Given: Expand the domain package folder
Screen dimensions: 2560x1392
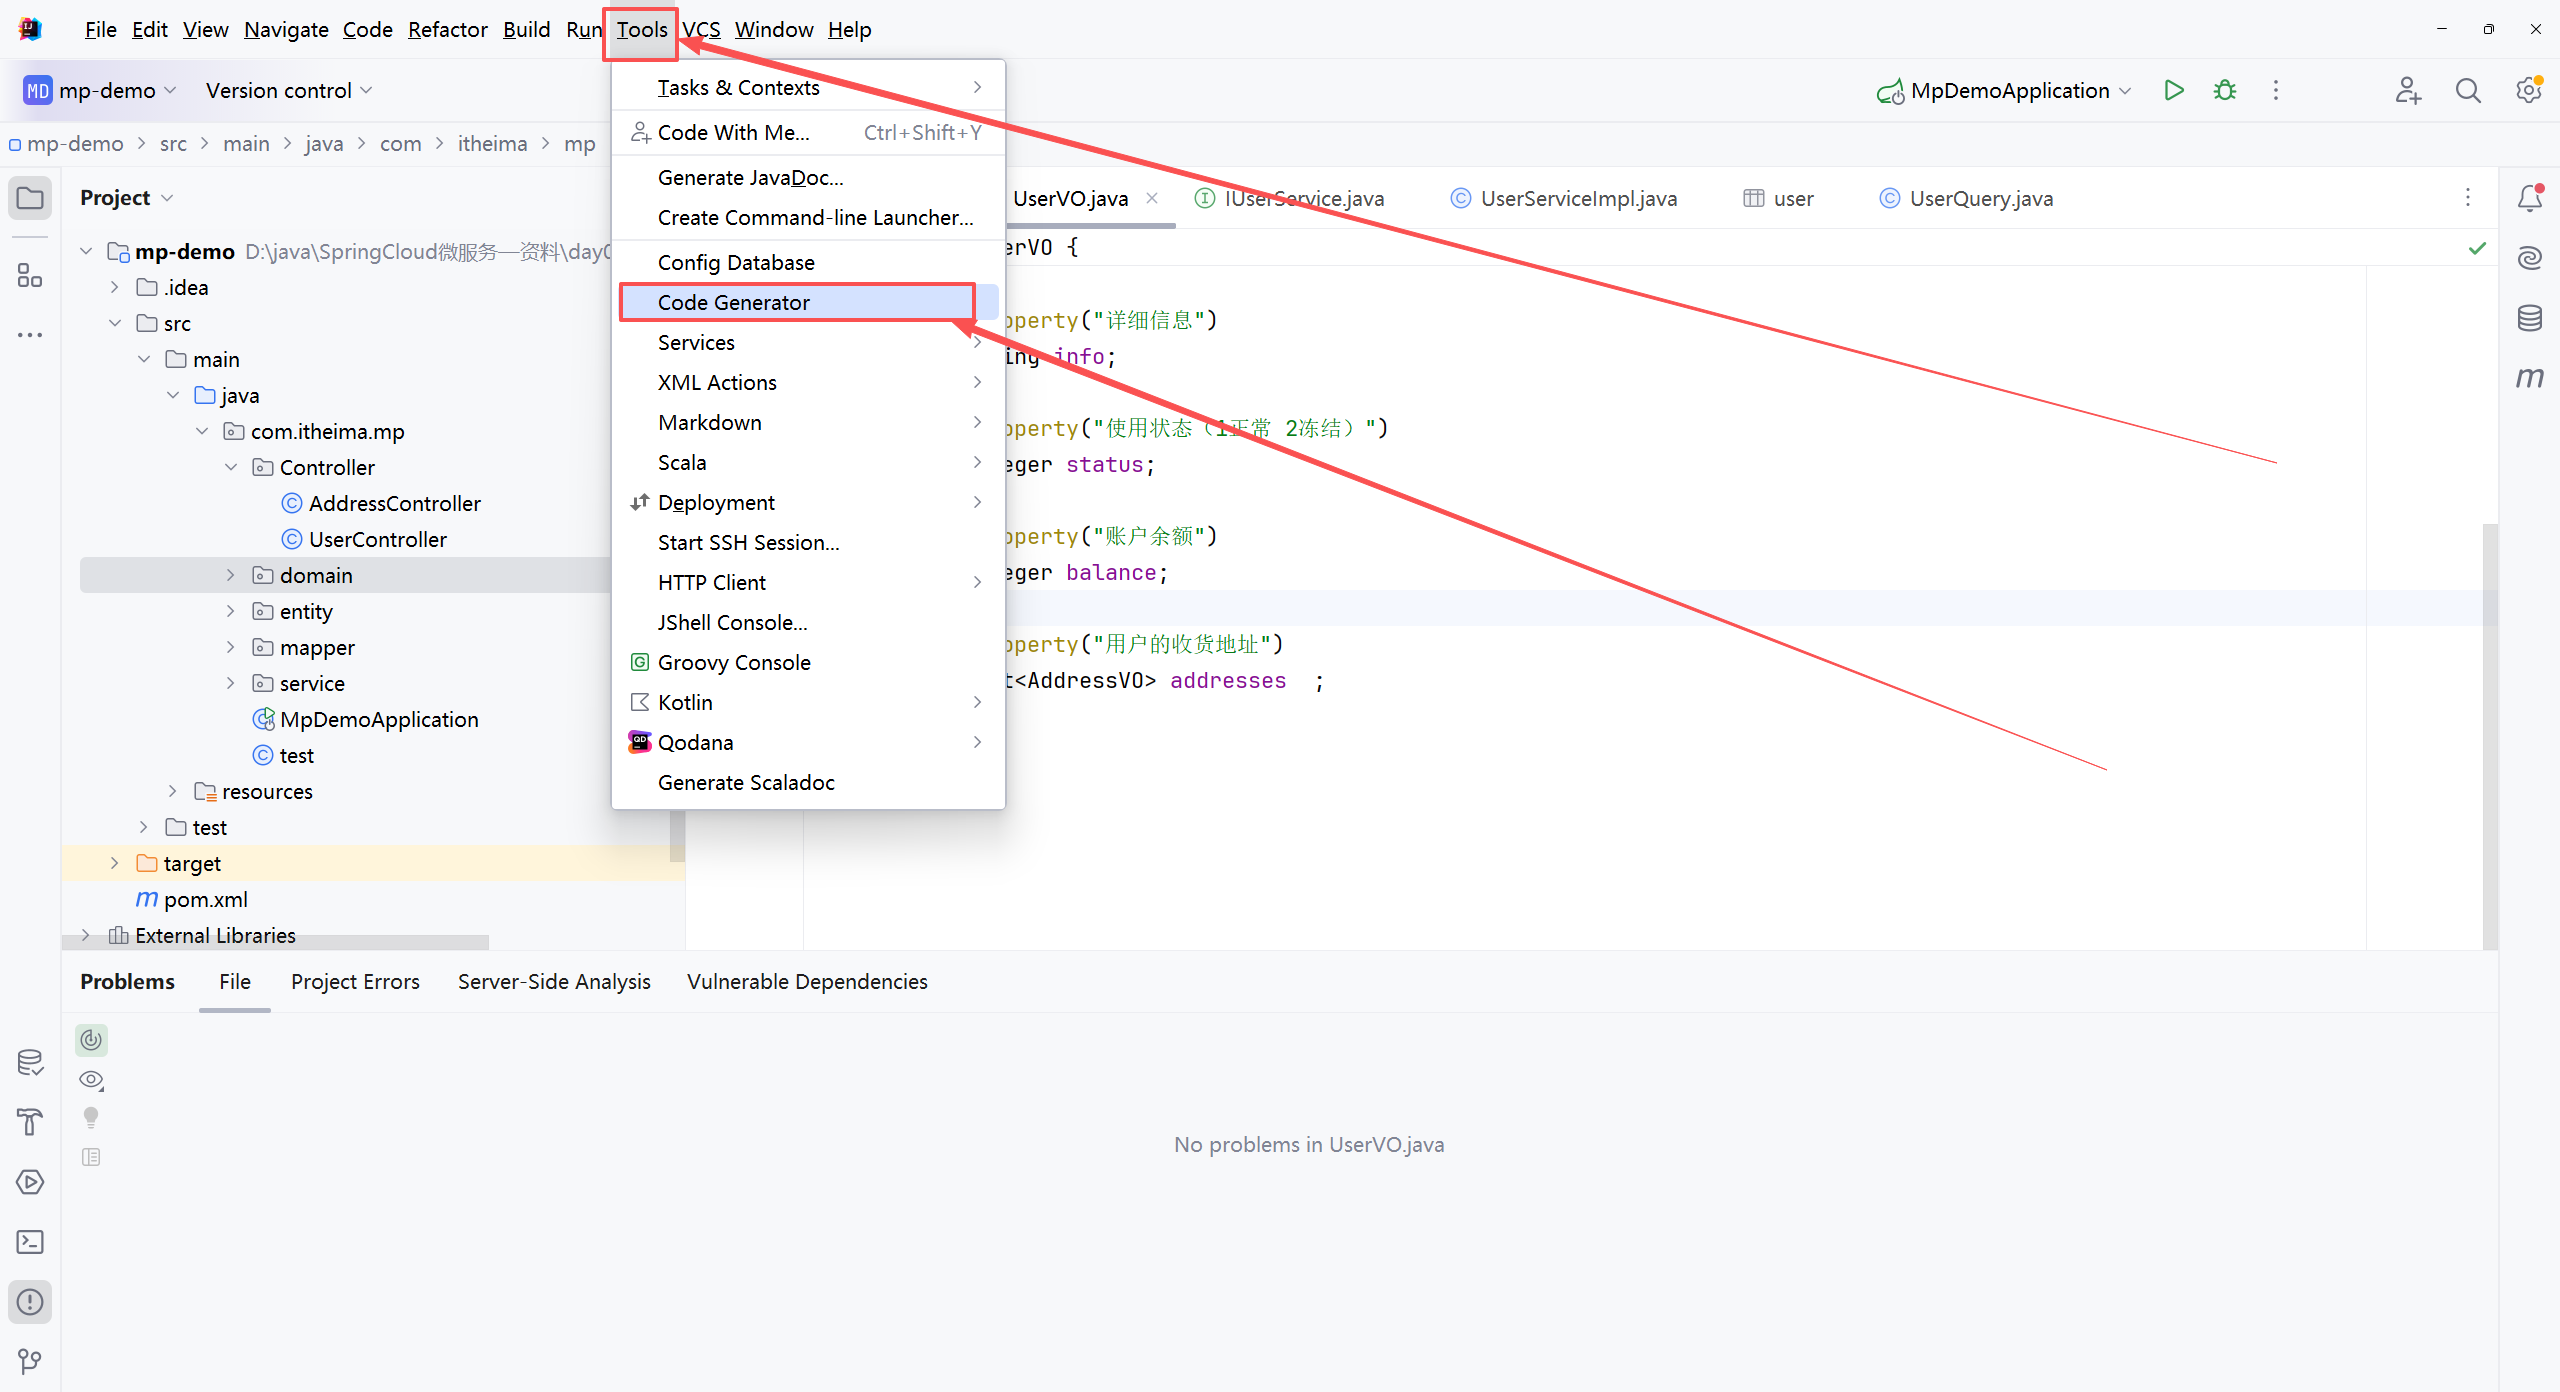Looking at the screenshot, I should click(231, 575).
